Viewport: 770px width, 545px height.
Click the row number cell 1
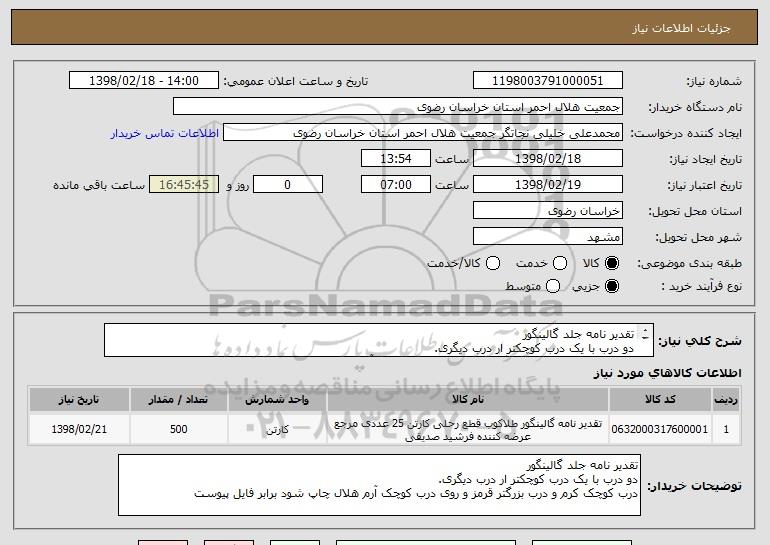pyautogui.click(x=726, y=429)
